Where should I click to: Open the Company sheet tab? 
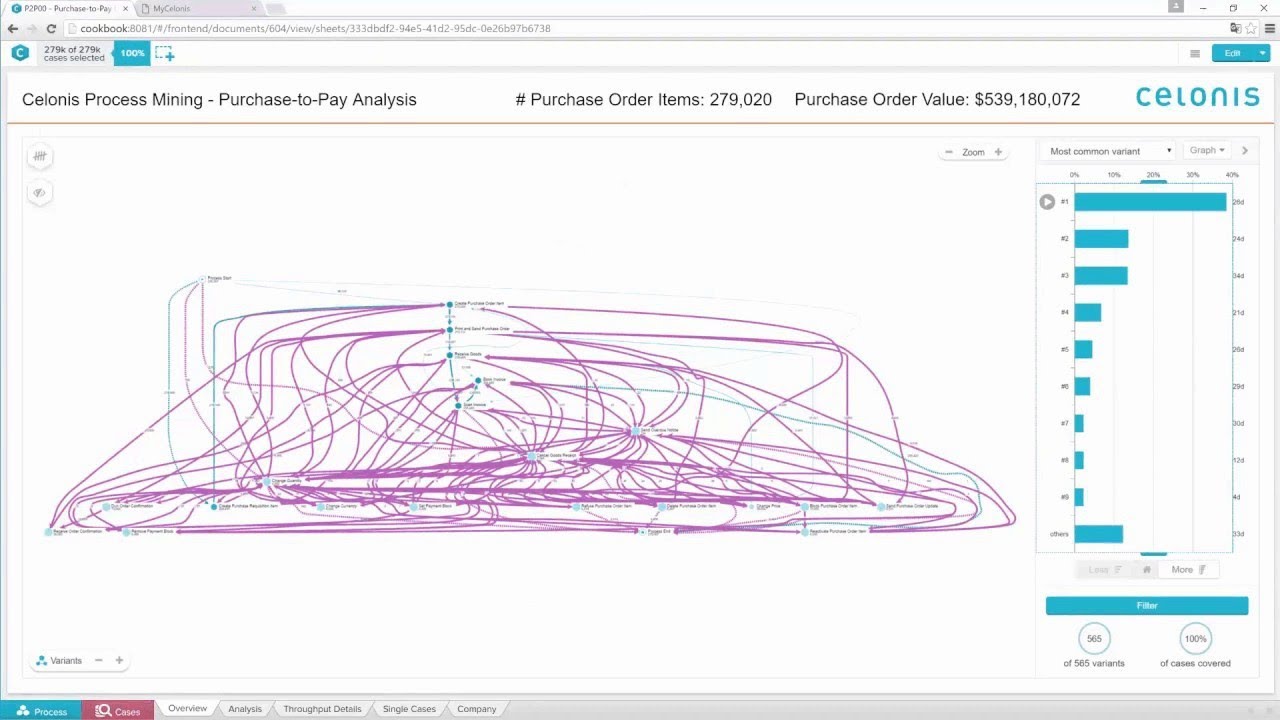476,709
